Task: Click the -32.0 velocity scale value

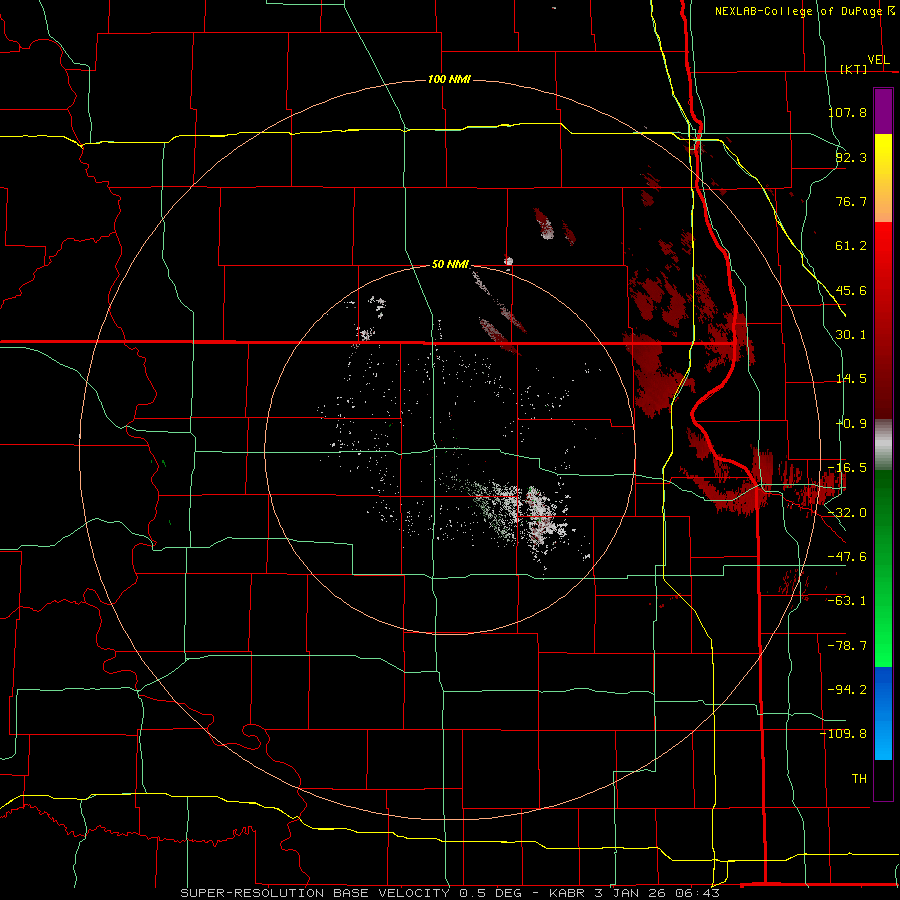Action: pos(847,513)
